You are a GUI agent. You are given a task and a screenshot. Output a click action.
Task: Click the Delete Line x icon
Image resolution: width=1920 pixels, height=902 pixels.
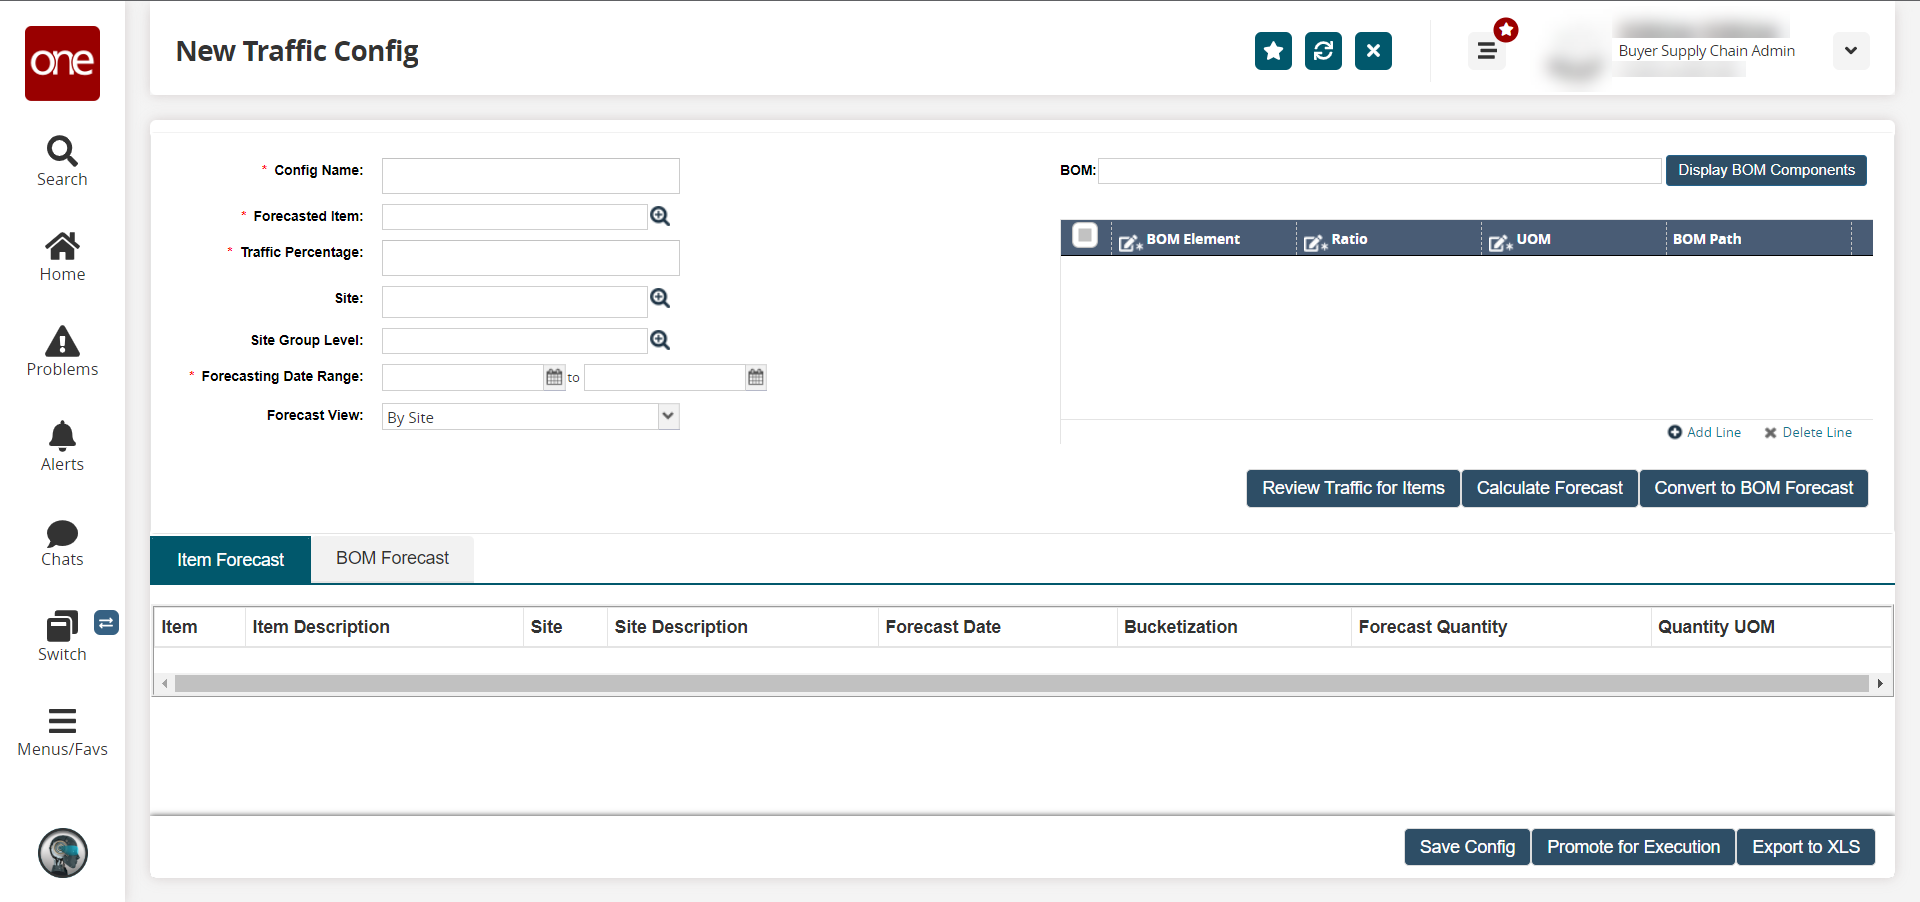1770,433
